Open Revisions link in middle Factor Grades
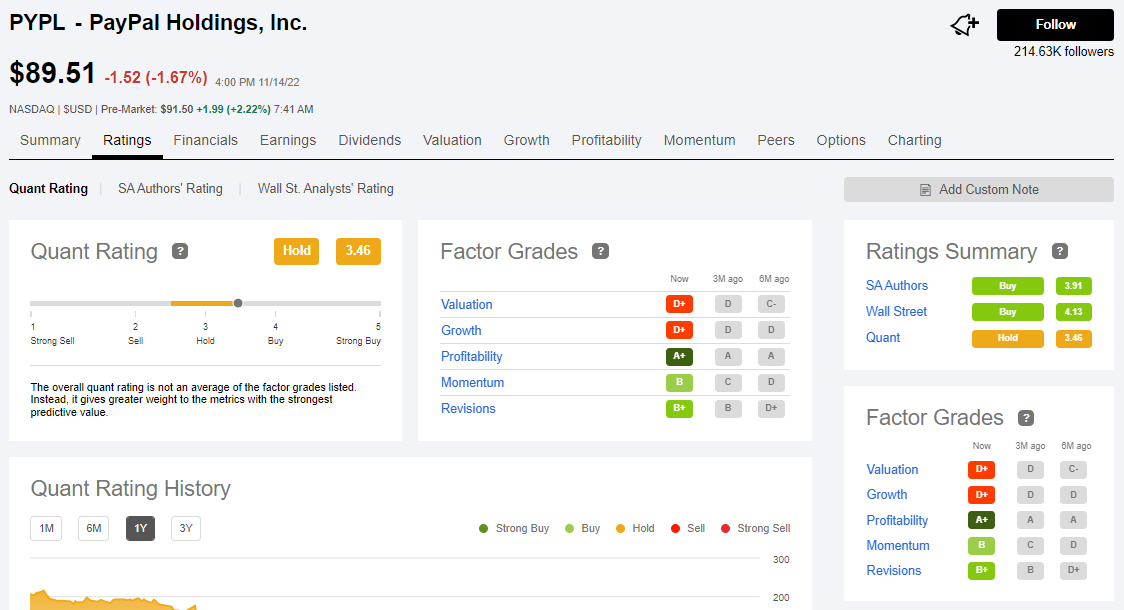Image resolution: width=1124 pixels, height=610 pixels. (468, 409)
